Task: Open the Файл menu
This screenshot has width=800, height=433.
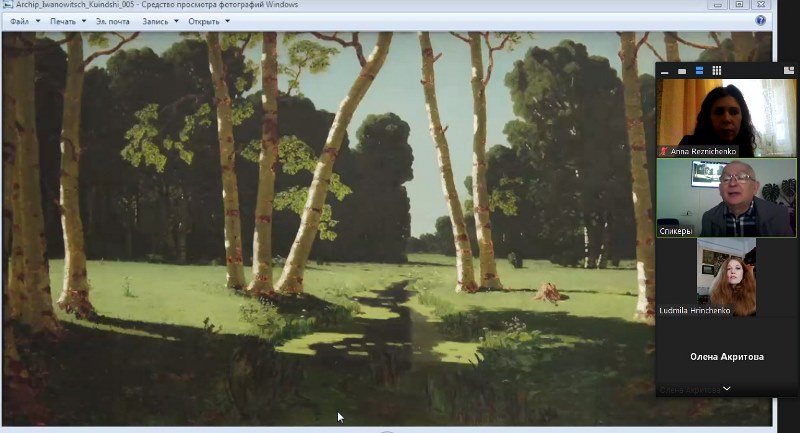Action: tap(20, 21)
